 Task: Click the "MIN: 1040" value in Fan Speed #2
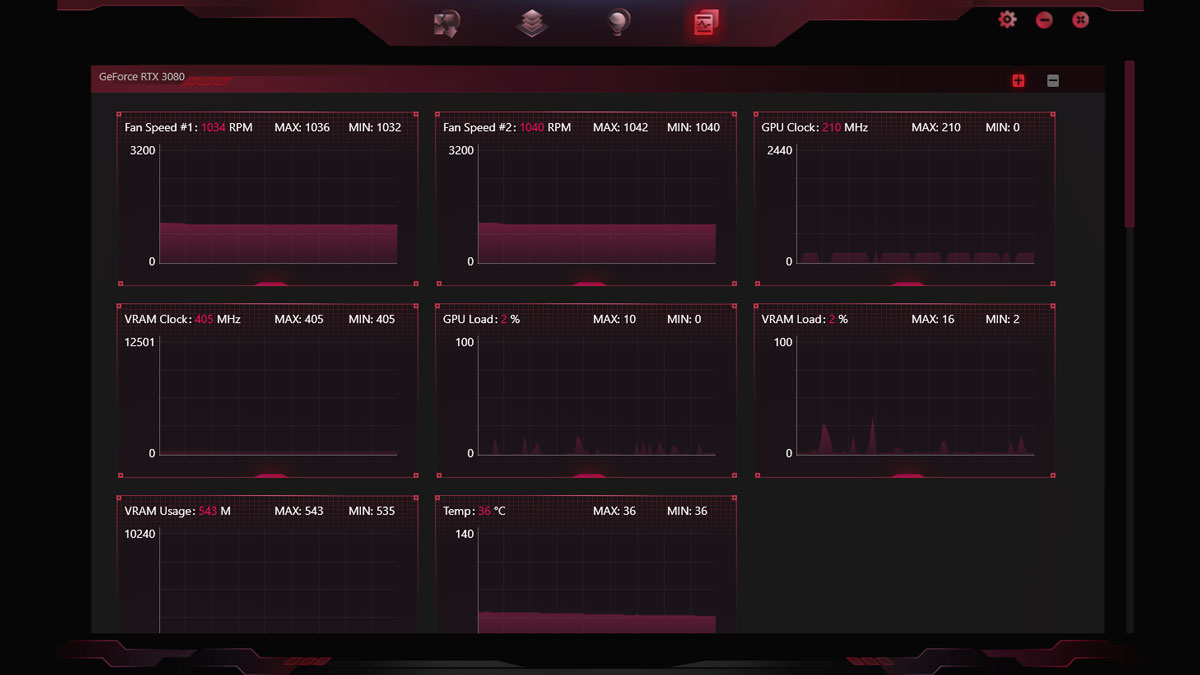[694, 128]
